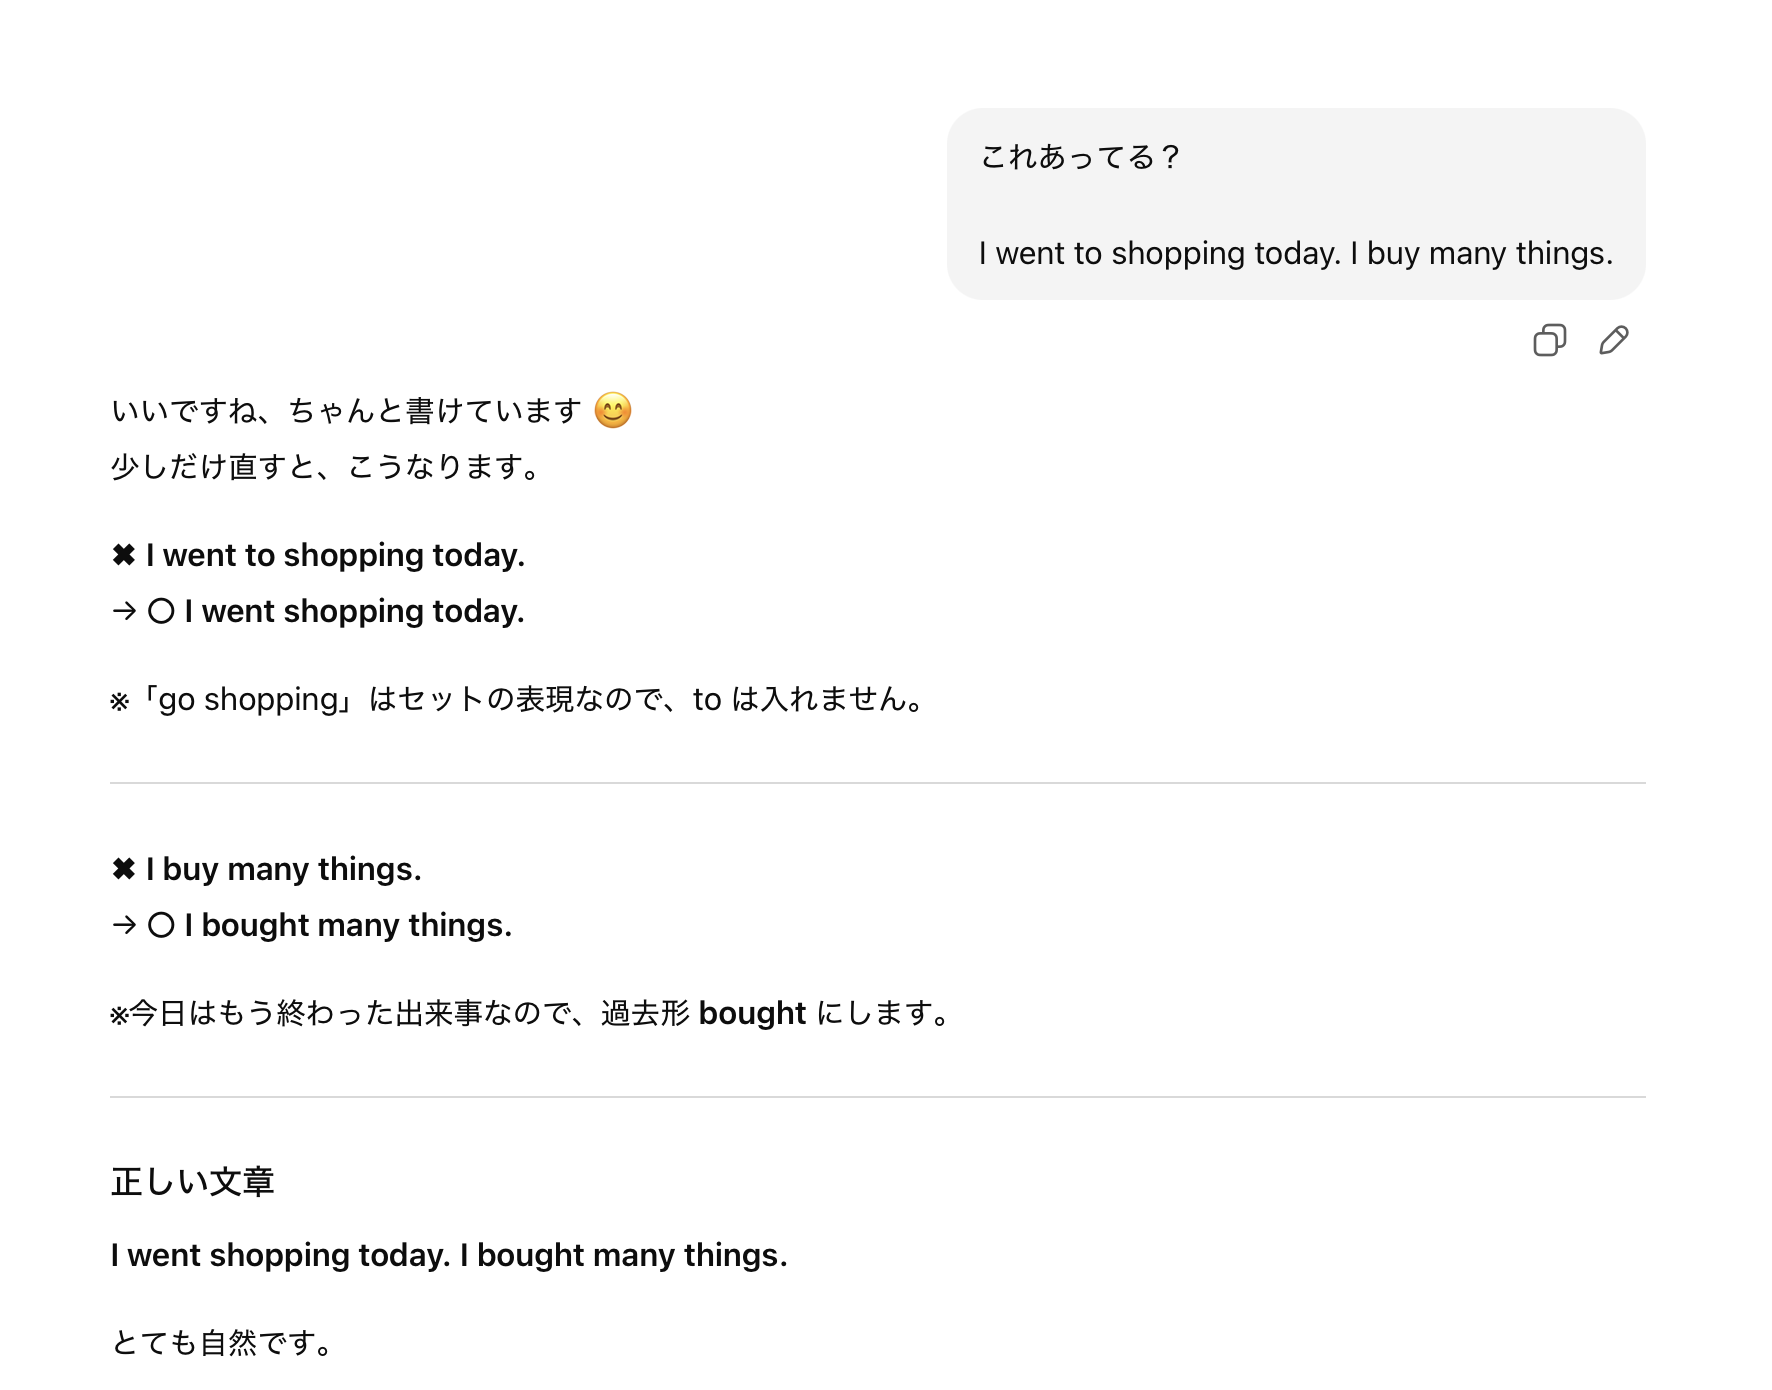The height and width of the screenshot is (1390, 1772).
Task: Edit the user message with the pencil icon
Action: coord(1613,341)
